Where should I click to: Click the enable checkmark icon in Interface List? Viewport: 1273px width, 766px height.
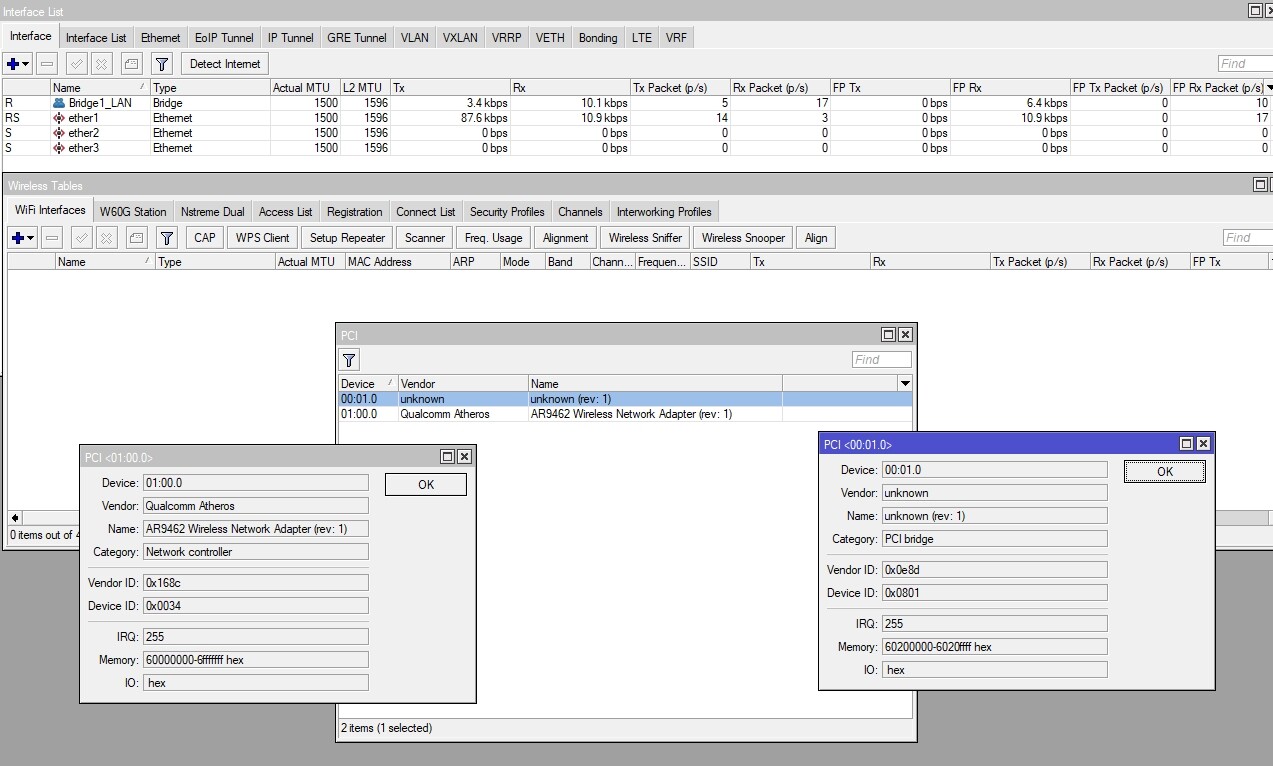[x=77, y=64]
